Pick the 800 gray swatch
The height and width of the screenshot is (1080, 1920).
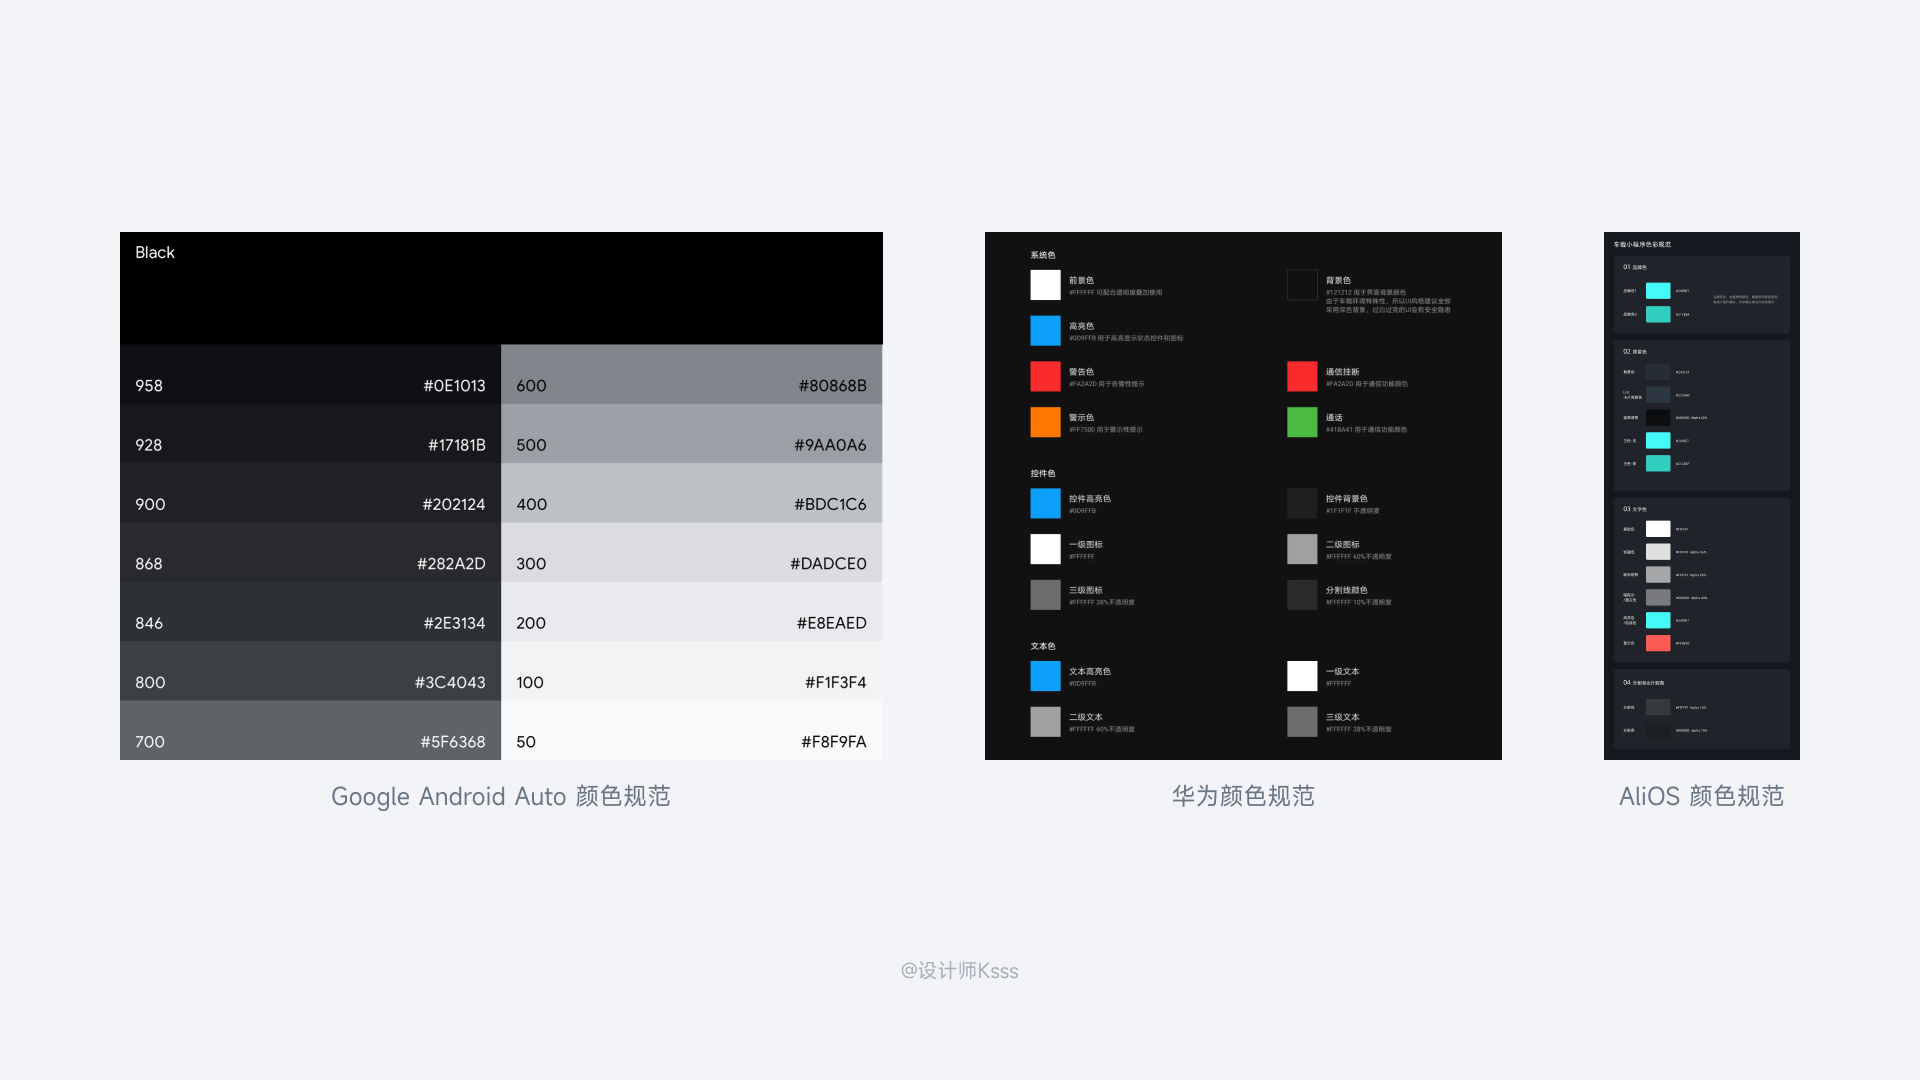pos(310,671)
